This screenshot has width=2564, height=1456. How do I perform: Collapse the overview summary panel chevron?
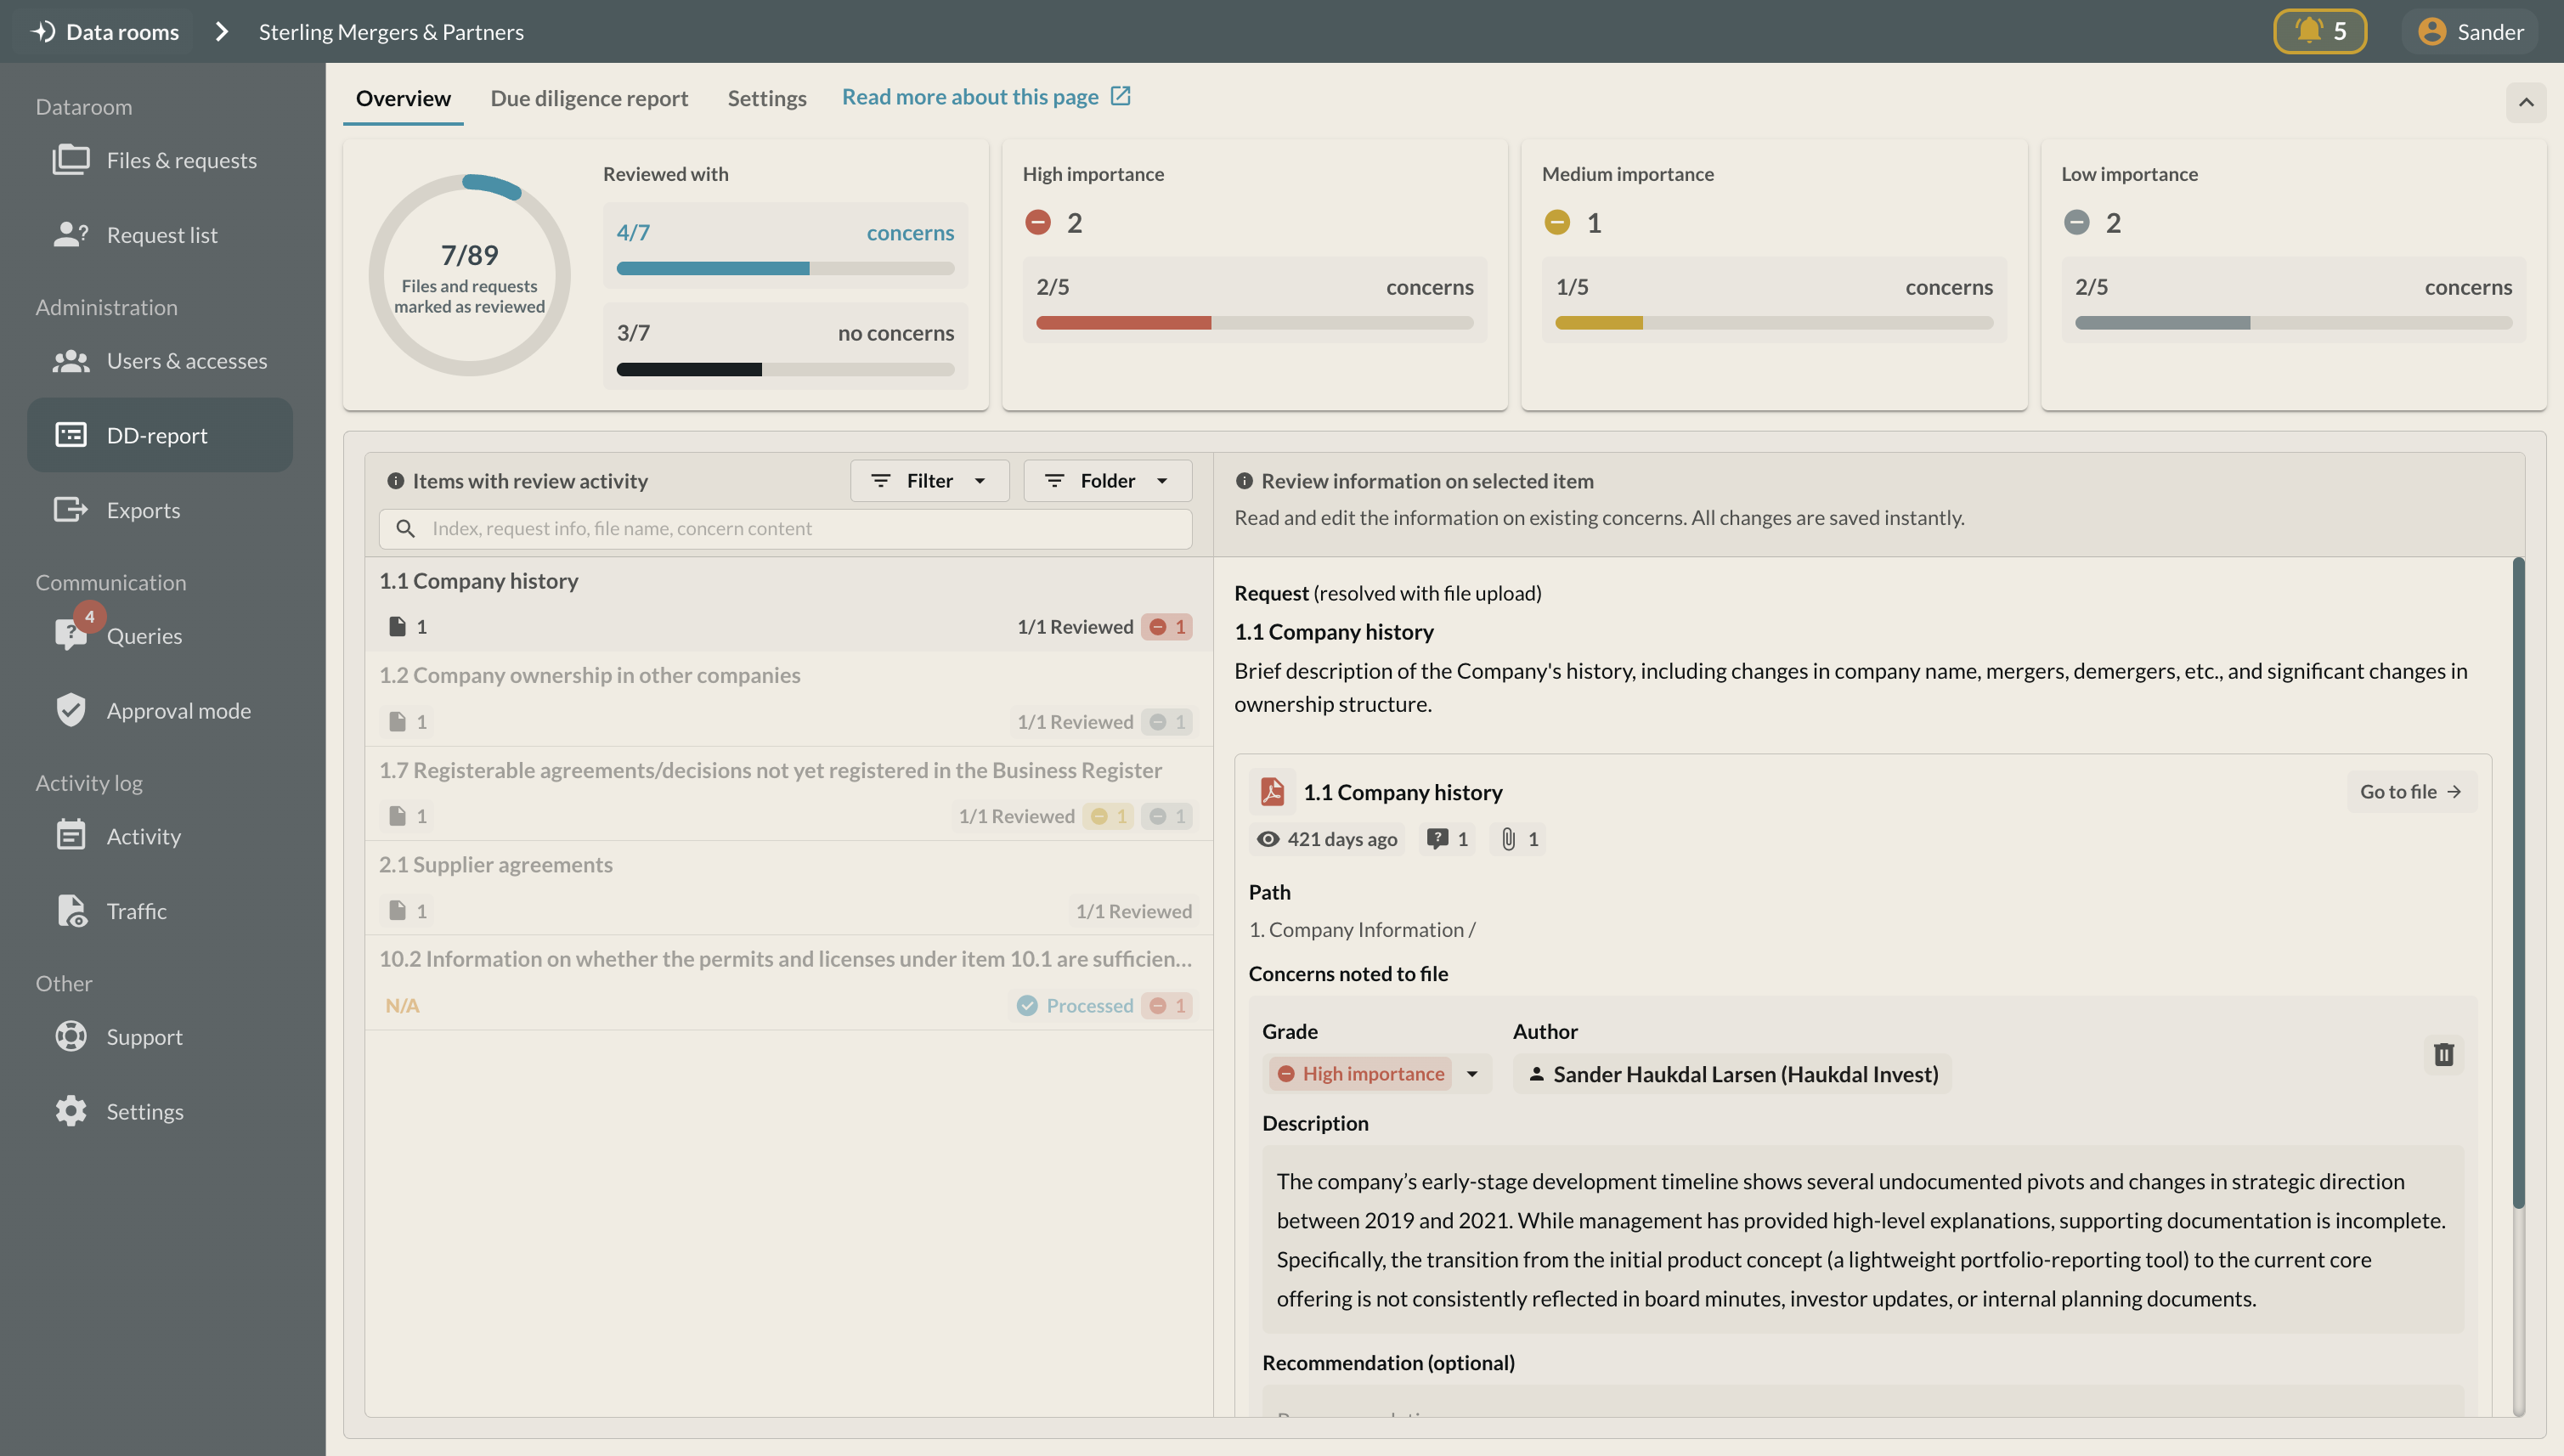point(2525,102)
